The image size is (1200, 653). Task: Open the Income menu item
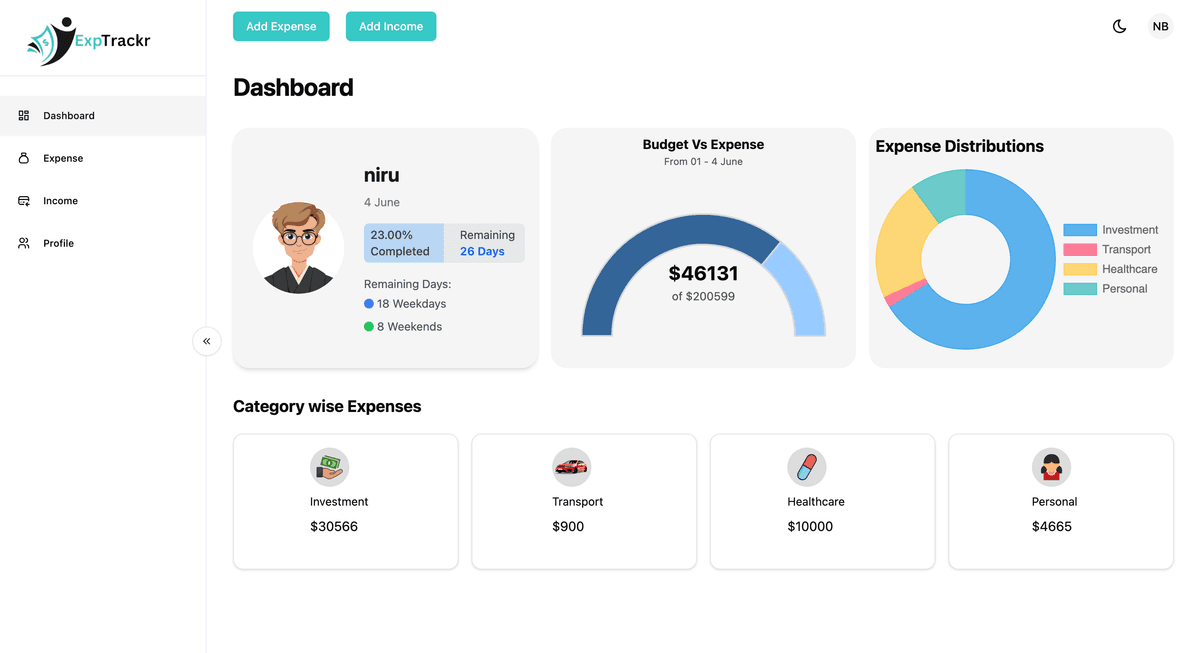tap(103, 201)
